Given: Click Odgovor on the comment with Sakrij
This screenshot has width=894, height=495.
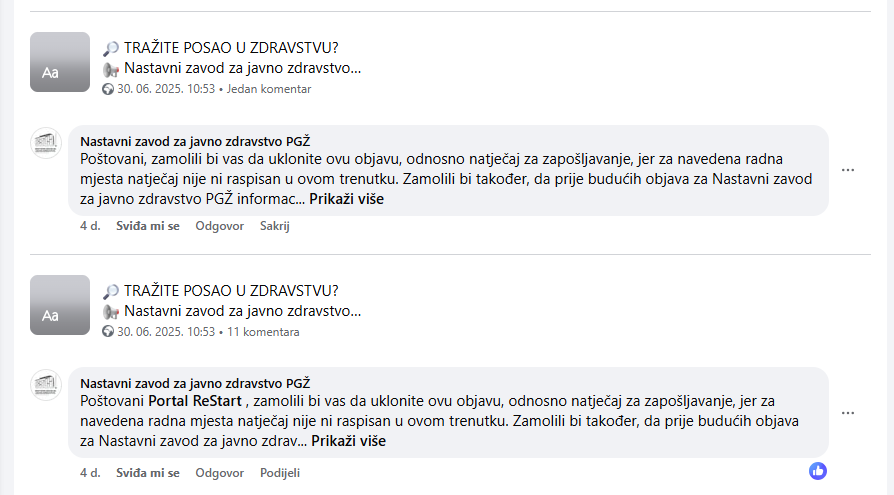Looking at the screenshot, I should [220, 226].
